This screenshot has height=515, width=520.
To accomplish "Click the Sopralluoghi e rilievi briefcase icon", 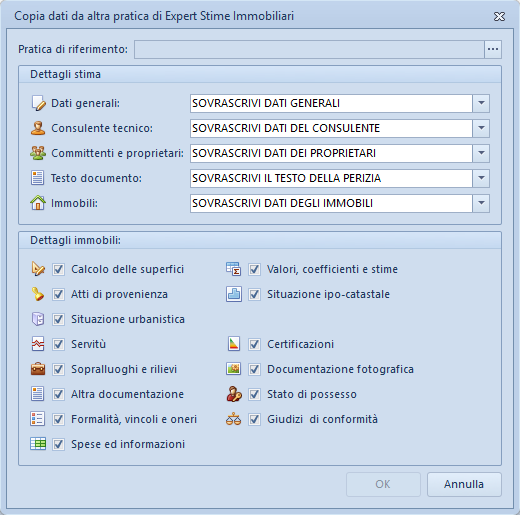I will pos(38,369).
